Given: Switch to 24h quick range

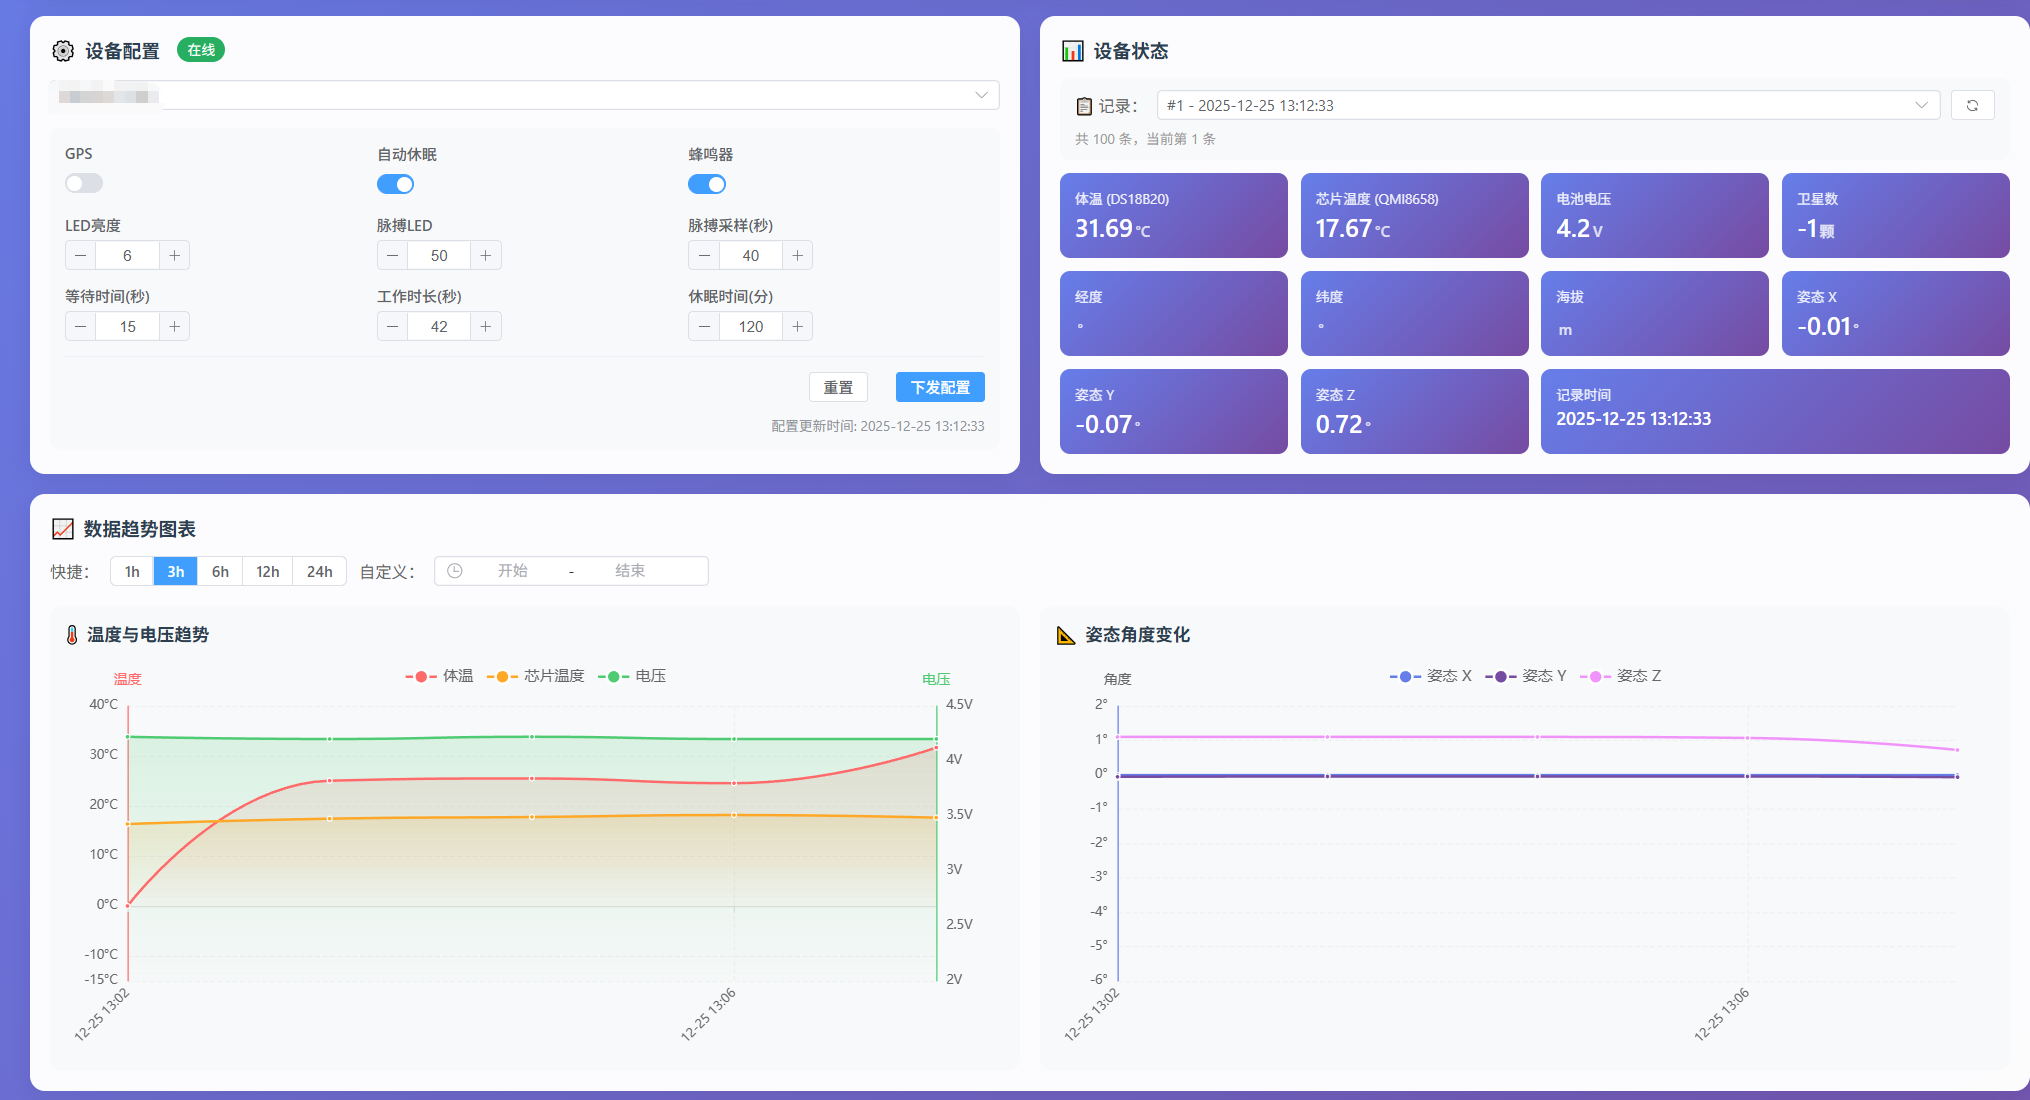Looking at the screenshot, I should tap(319, 571).
